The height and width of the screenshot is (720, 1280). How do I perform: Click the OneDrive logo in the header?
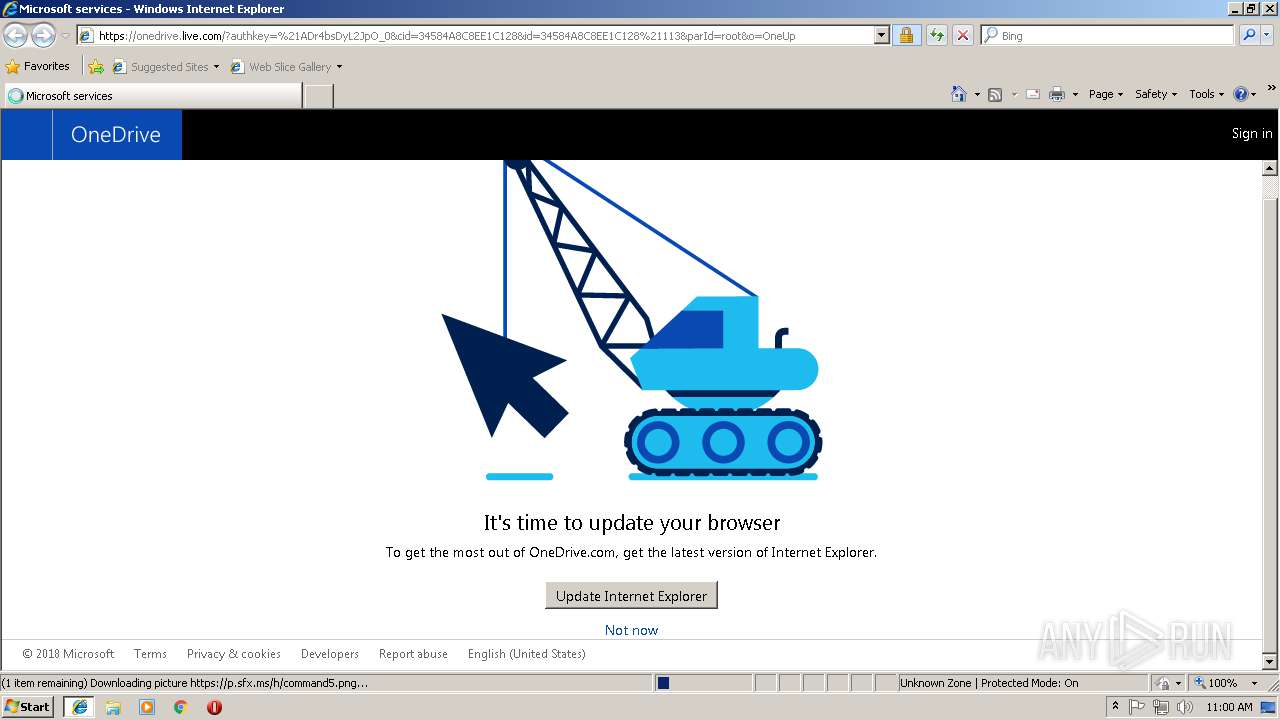[116, 135]
